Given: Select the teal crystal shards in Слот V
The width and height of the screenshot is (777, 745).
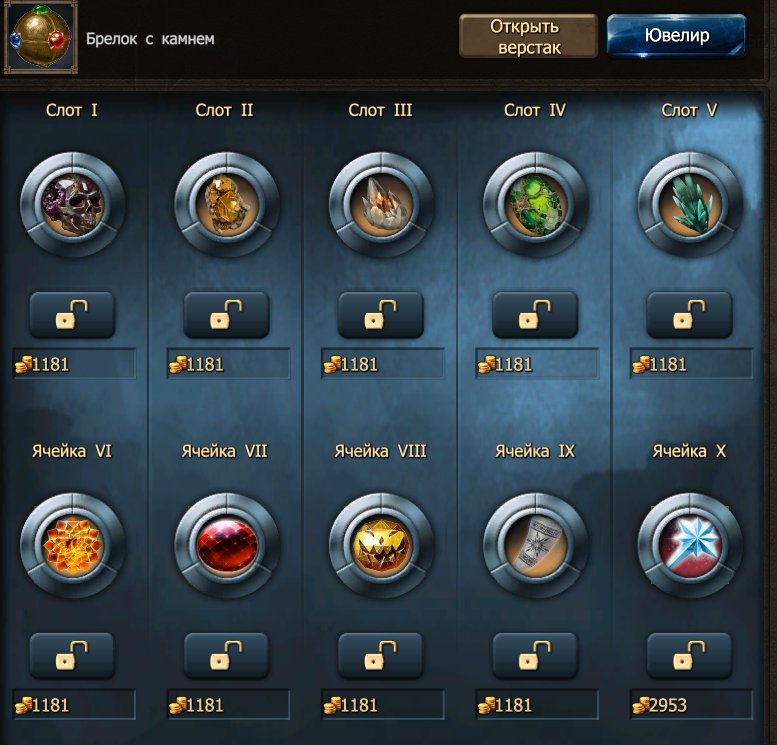Looking at the screenshot, I should click(x=689, y=205).
